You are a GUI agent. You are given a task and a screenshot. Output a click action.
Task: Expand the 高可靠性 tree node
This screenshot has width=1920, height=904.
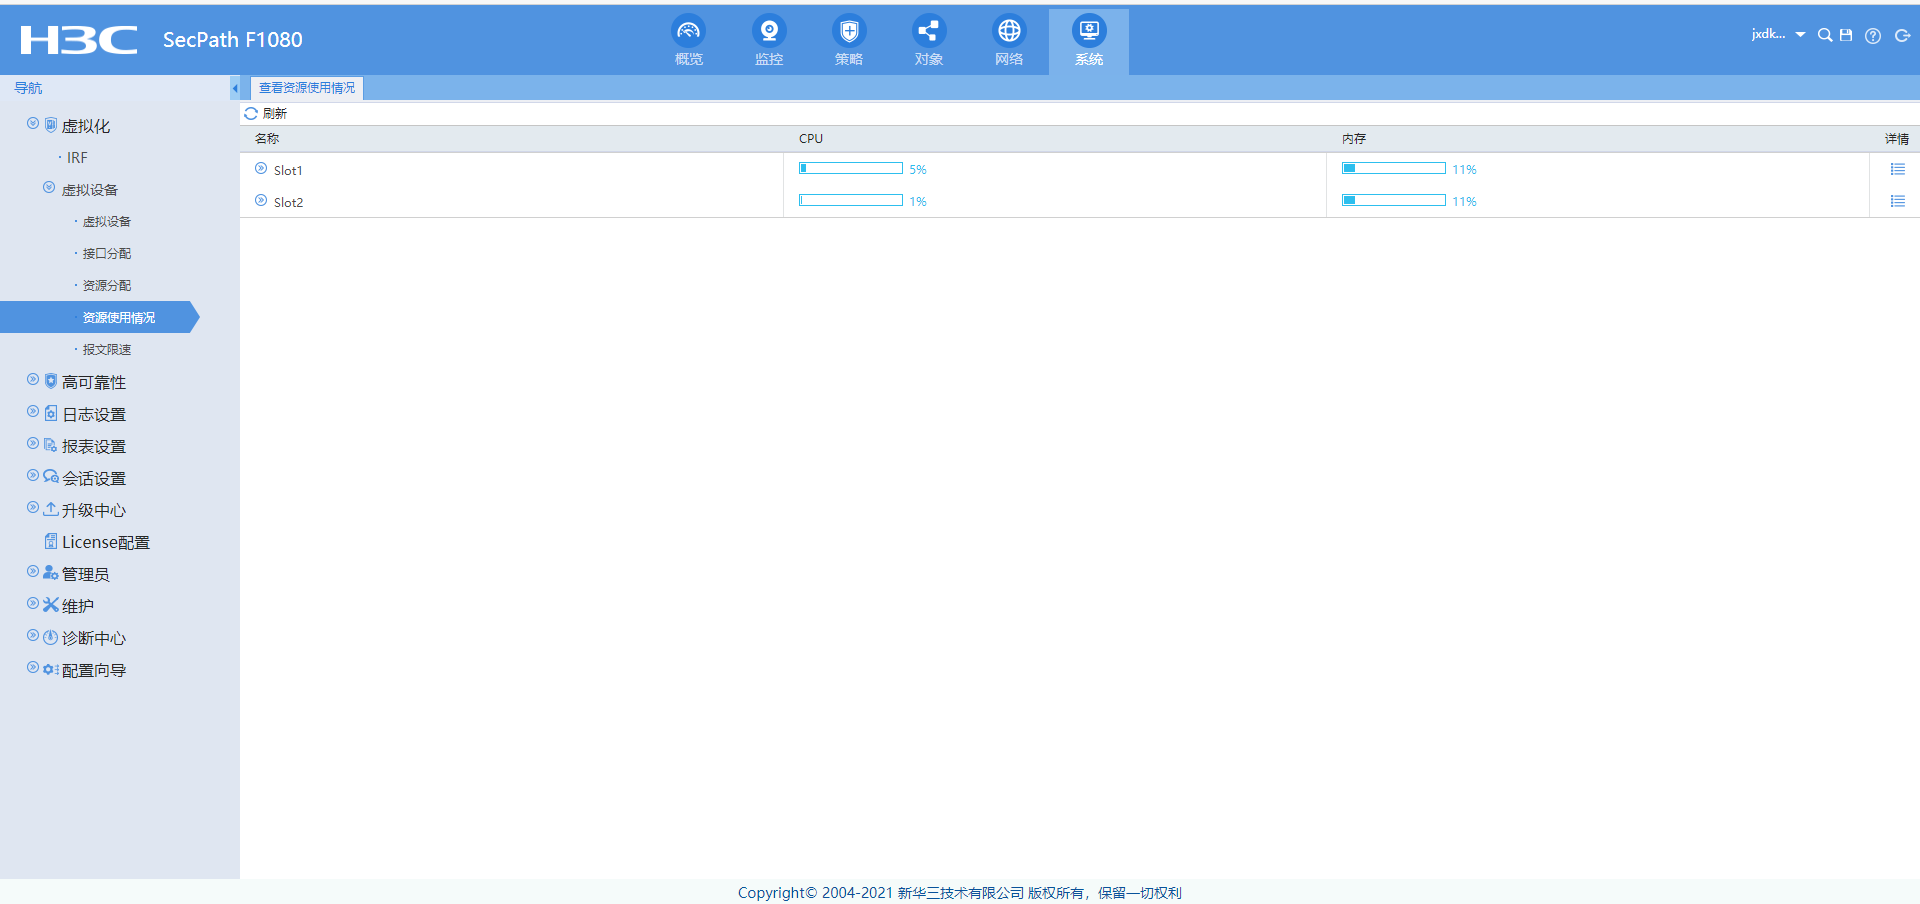tap(33, 380)
